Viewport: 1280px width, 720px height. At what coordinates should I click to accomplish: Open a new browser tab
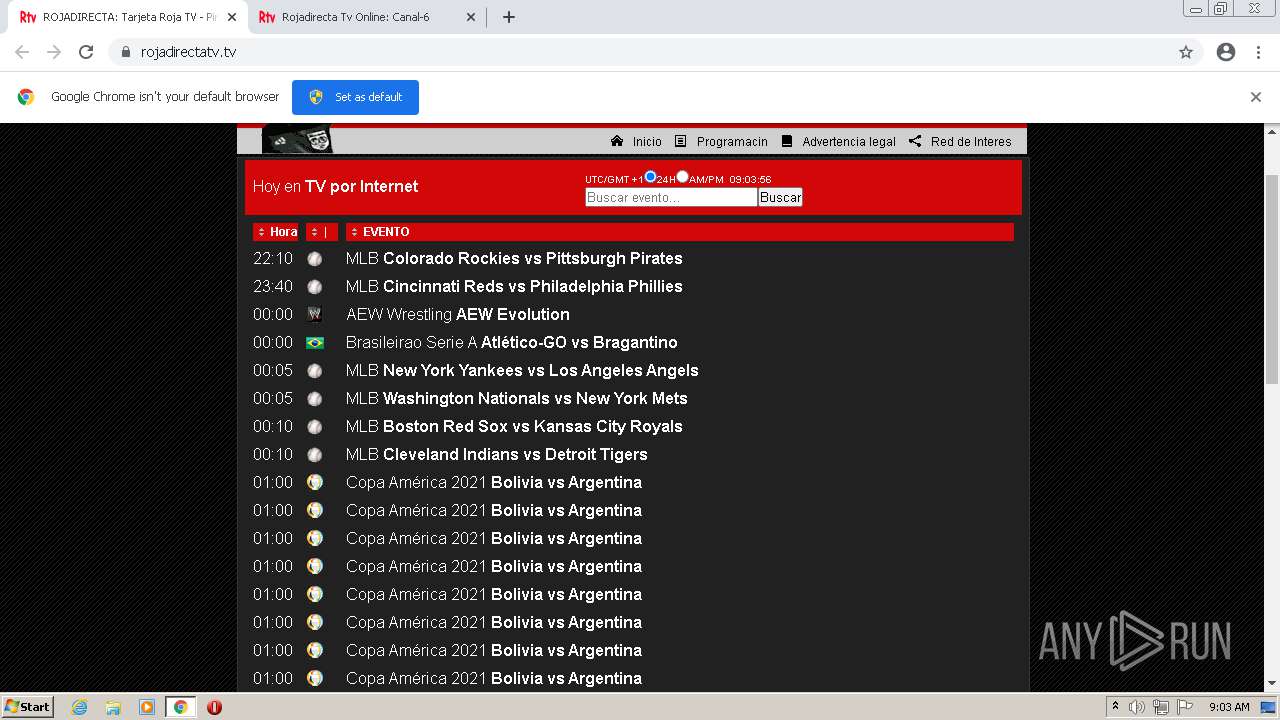coord(508,17)
